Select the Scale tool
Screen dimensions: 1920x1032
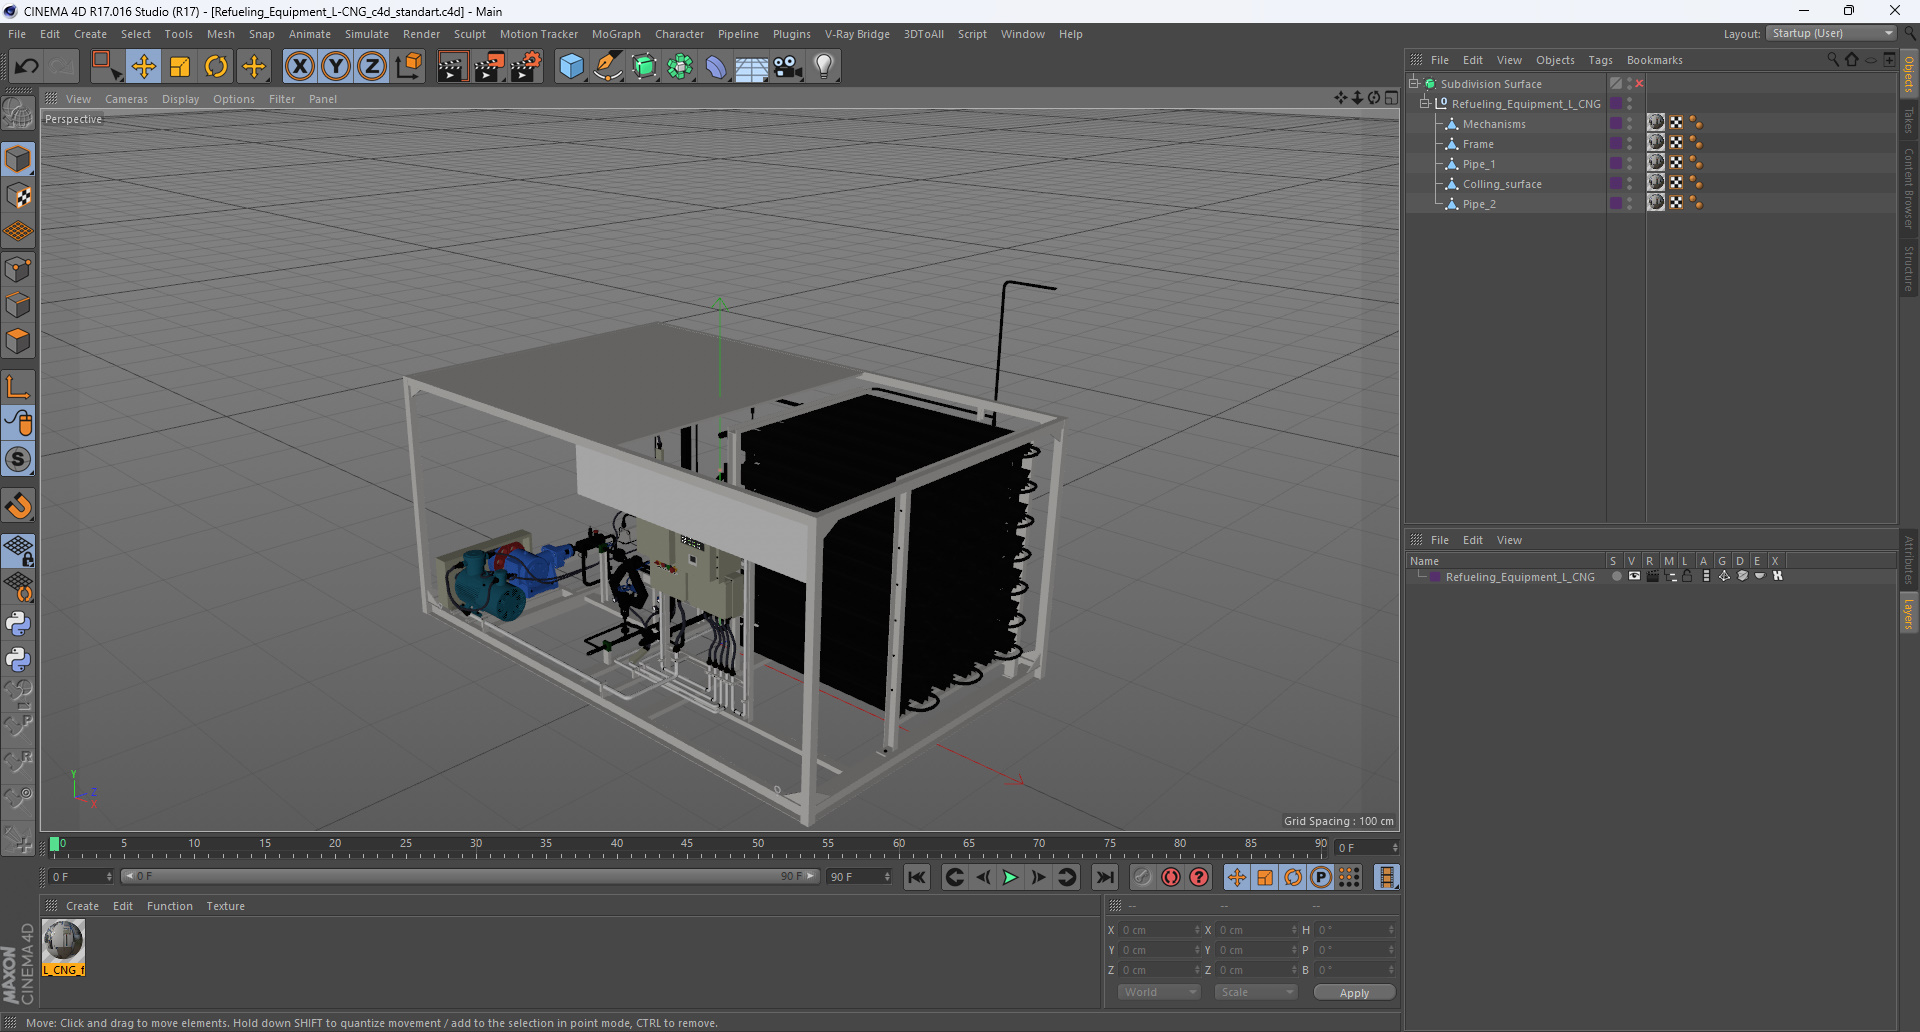pos(180,67)
